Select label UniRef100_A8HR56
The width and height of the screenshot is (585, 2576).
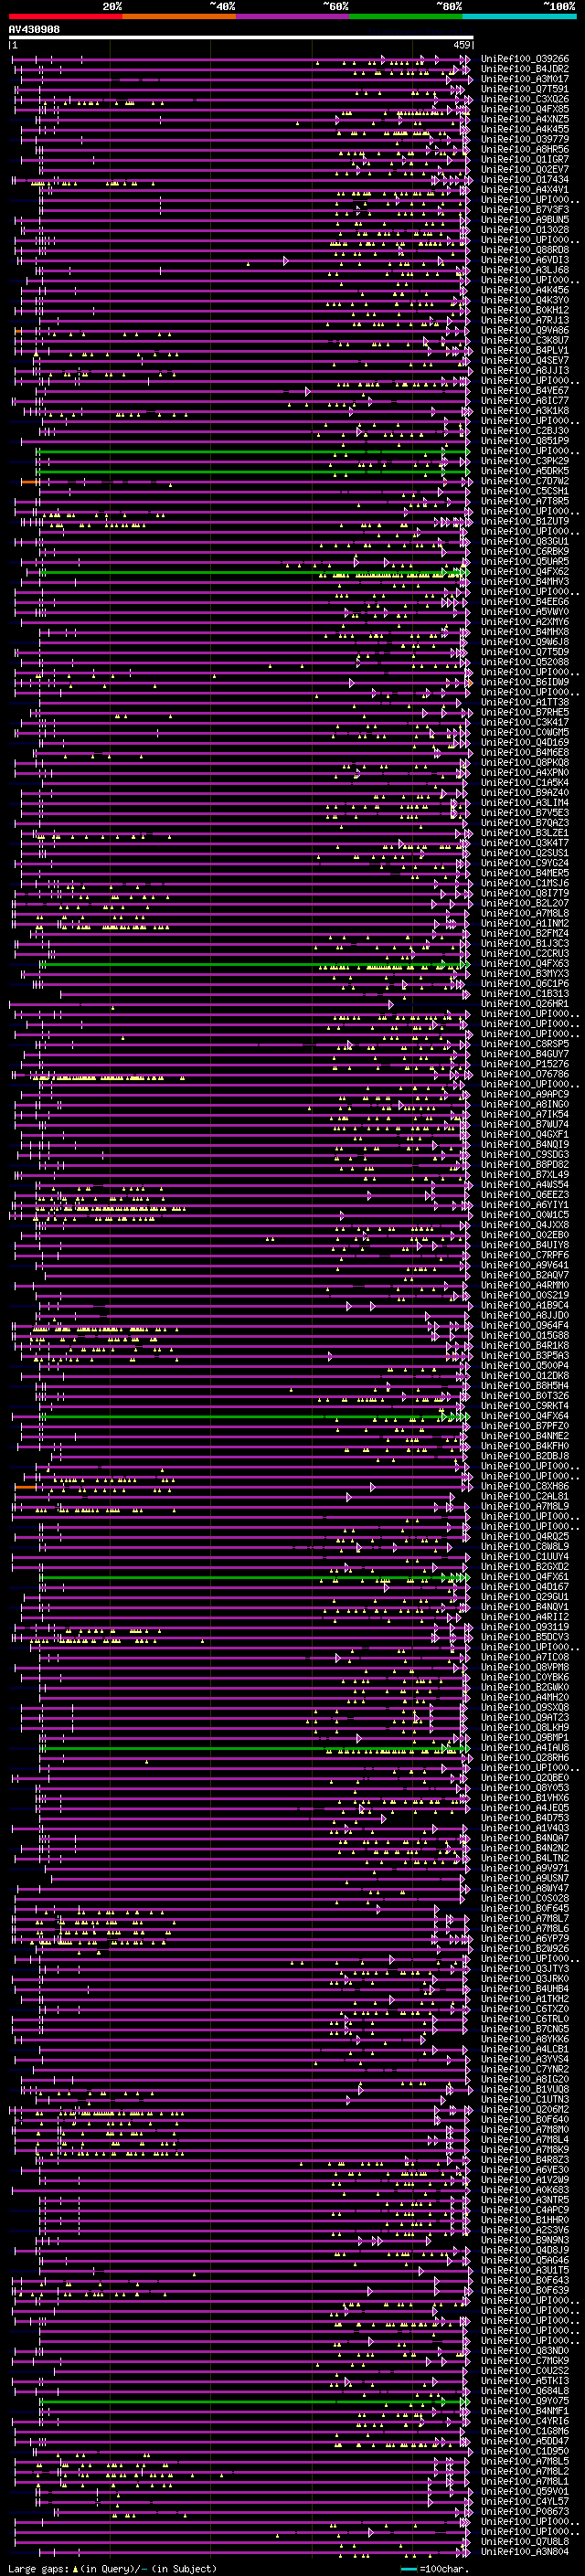click(525, 149)
